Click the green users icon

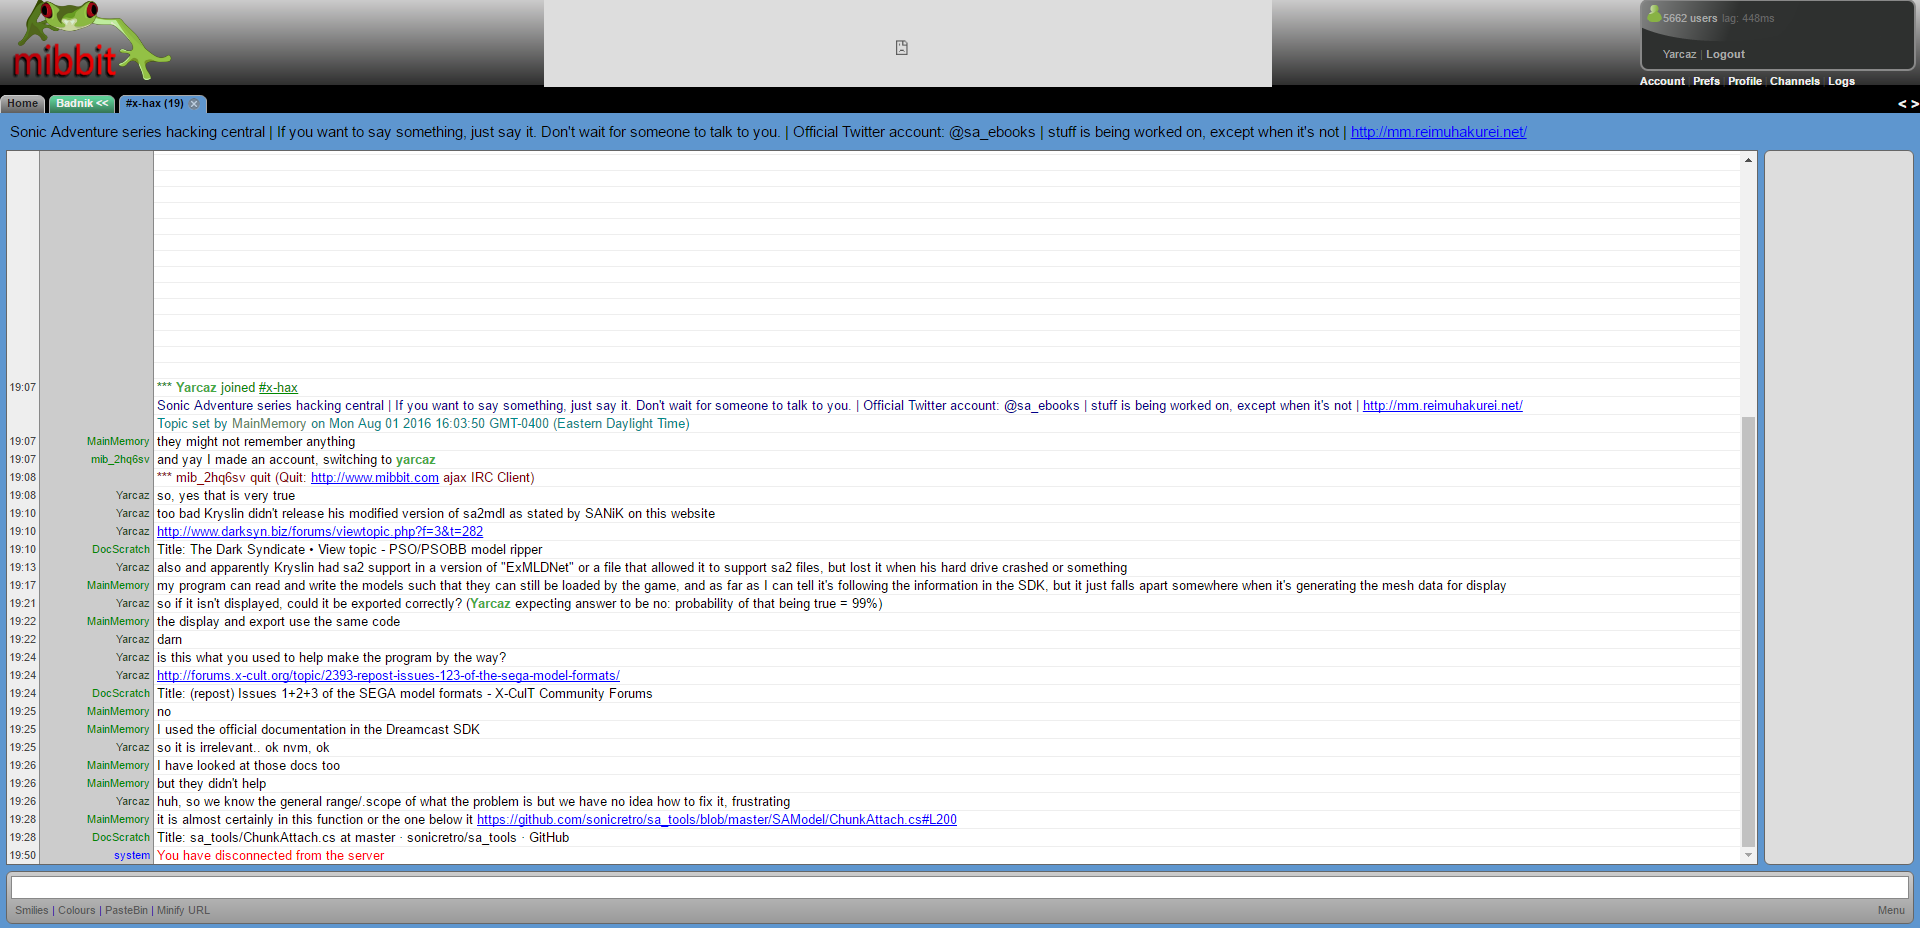click(1654, 14)
